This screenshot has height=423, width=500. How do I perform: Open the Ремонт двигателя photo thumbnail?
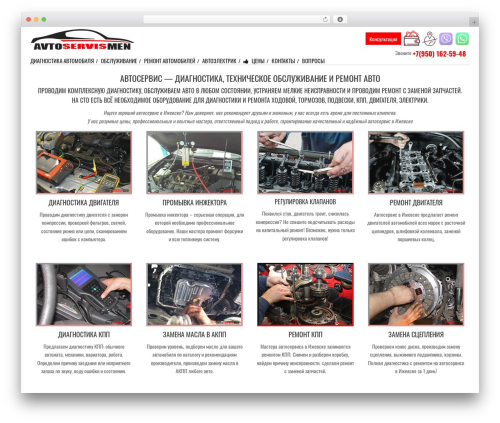coord(416,162)
